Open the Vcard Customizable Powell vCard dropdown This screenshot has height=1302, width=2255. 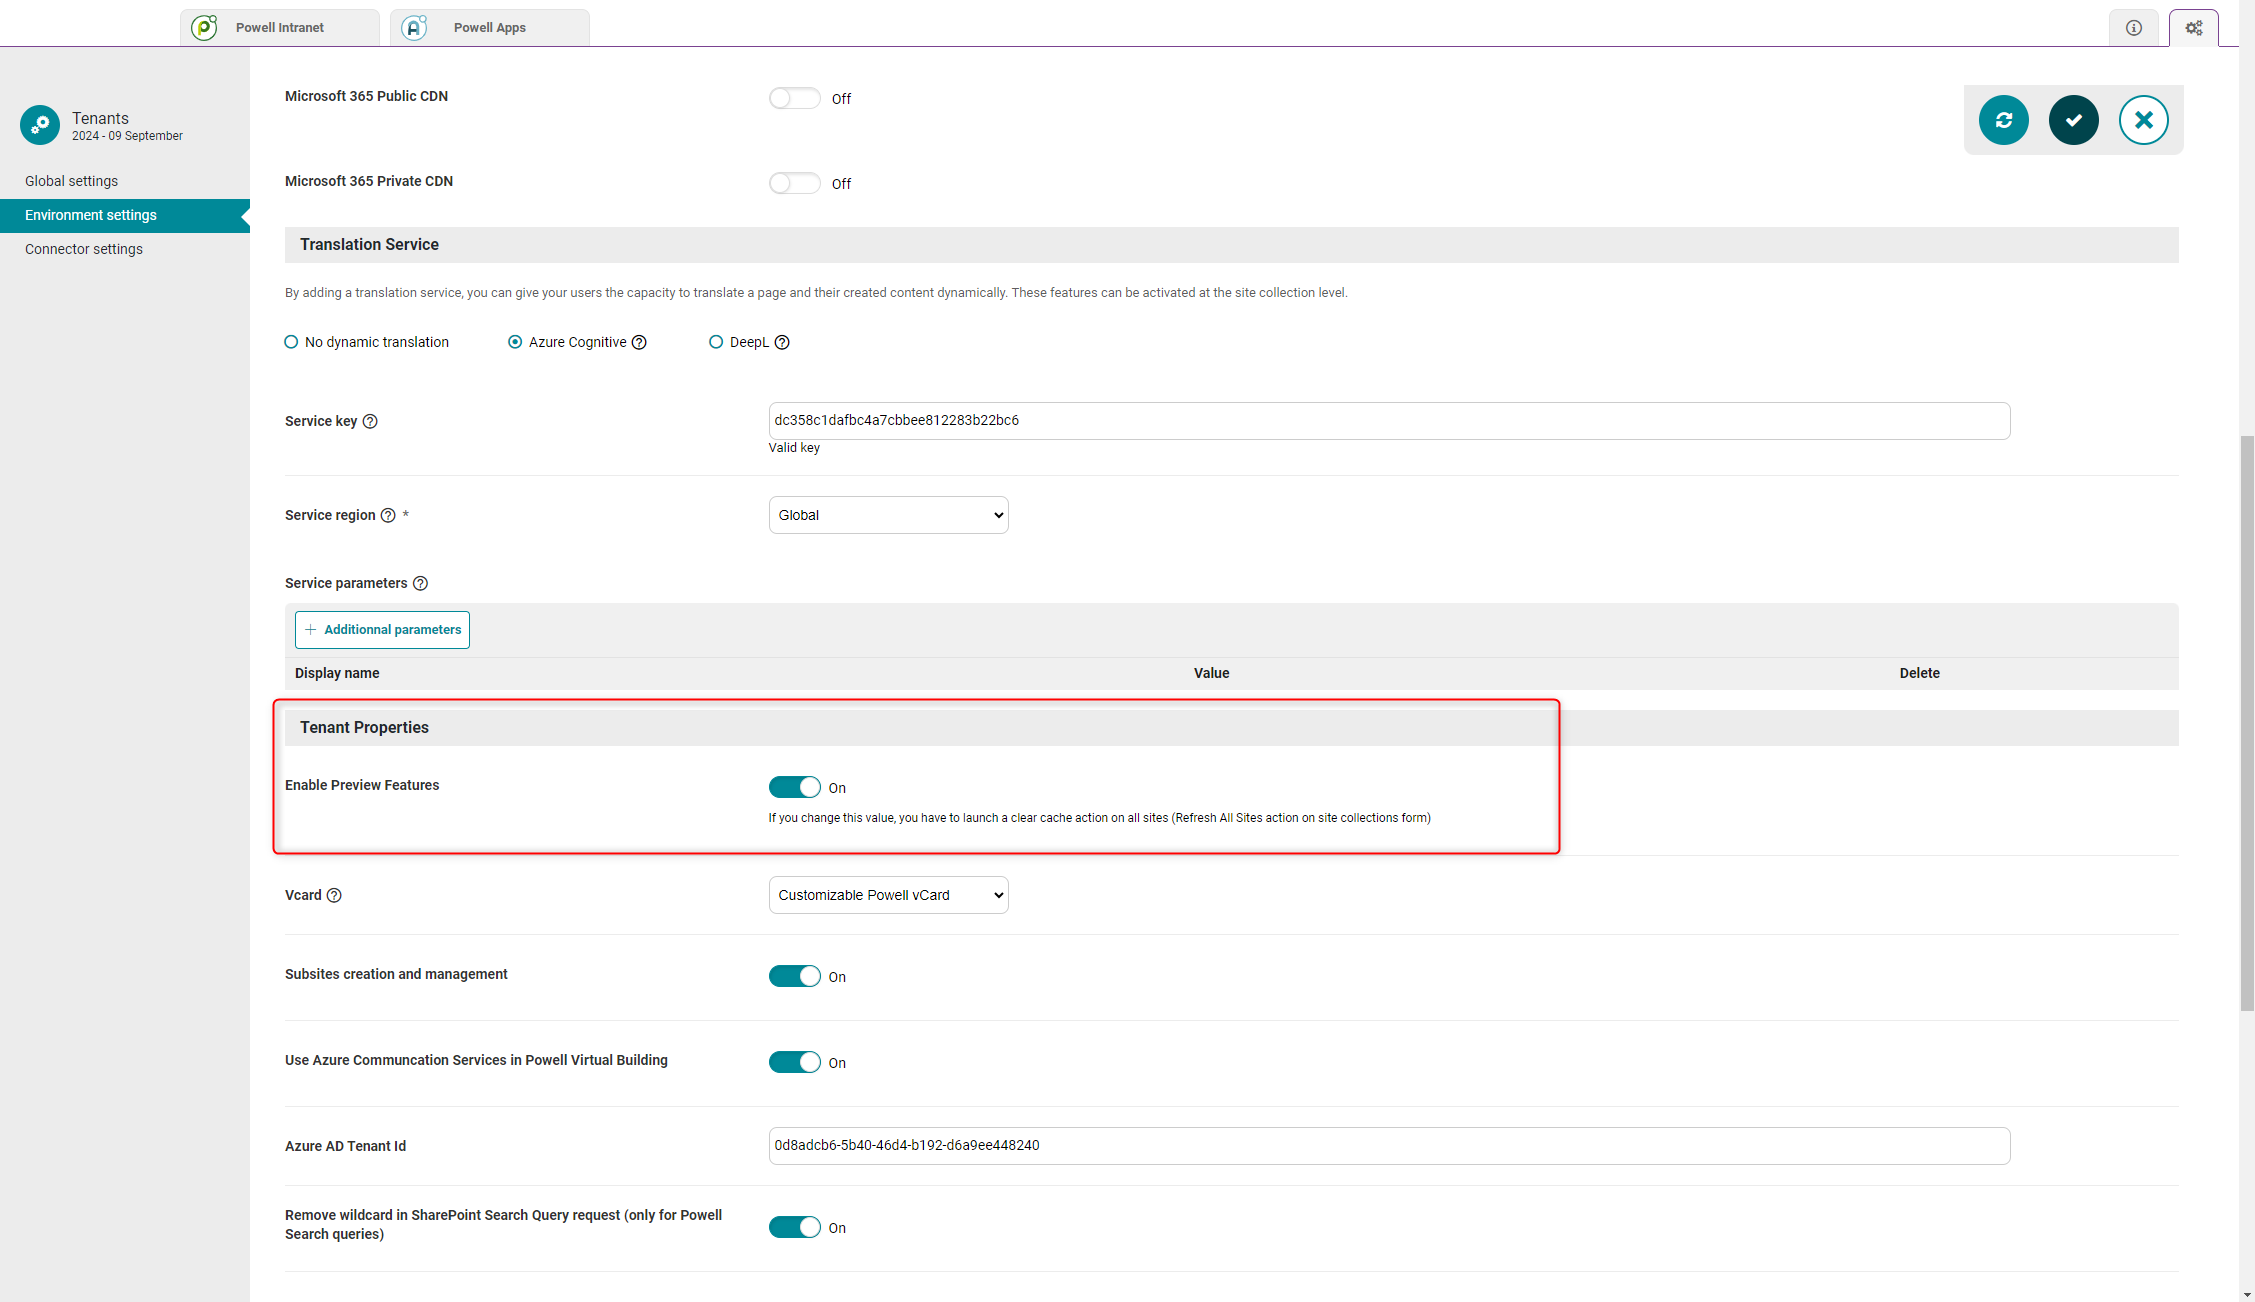point(889,895)
